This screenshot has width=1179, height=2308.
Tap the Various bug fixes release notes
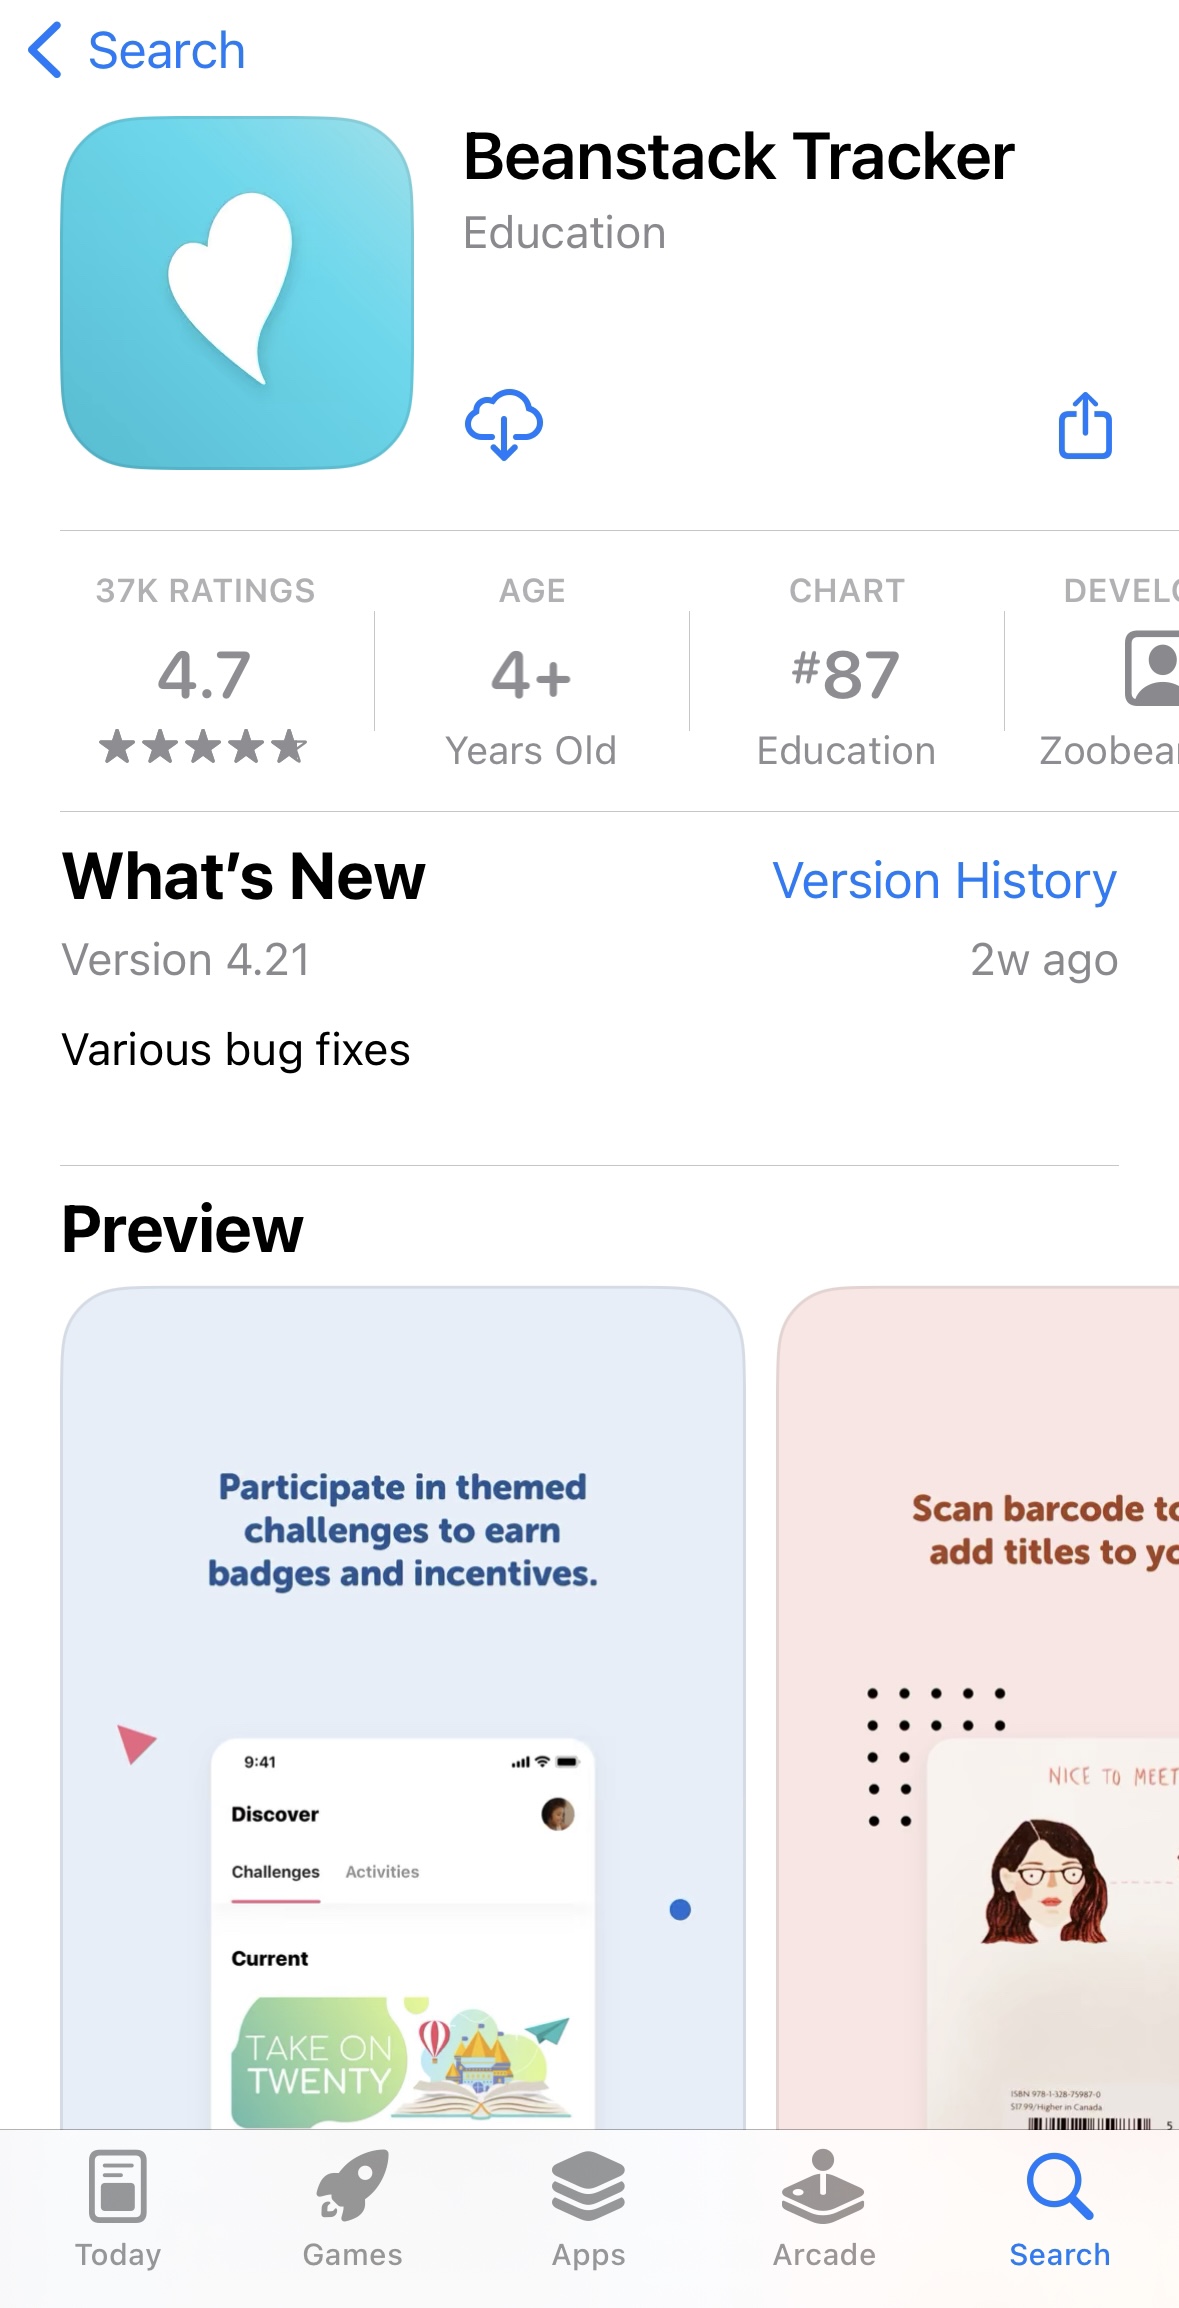pos(236,1050)
